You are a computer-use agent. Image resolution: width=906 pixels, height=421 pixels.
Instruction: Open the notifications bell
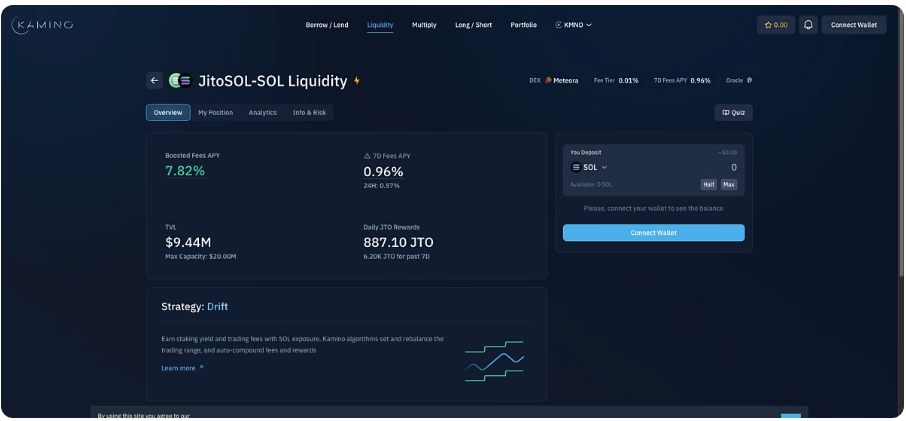point(808,25)
